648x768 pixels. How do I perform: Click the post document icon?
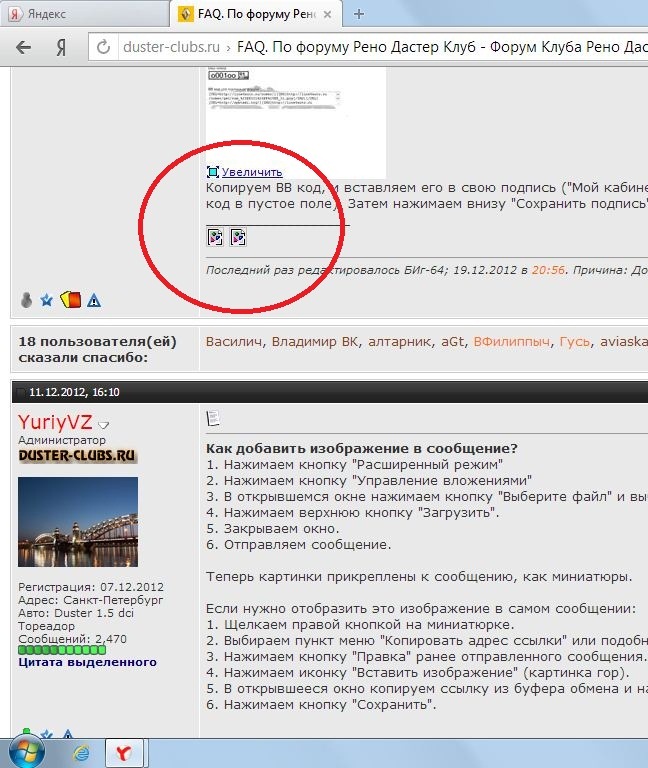(x=213, y=418)
